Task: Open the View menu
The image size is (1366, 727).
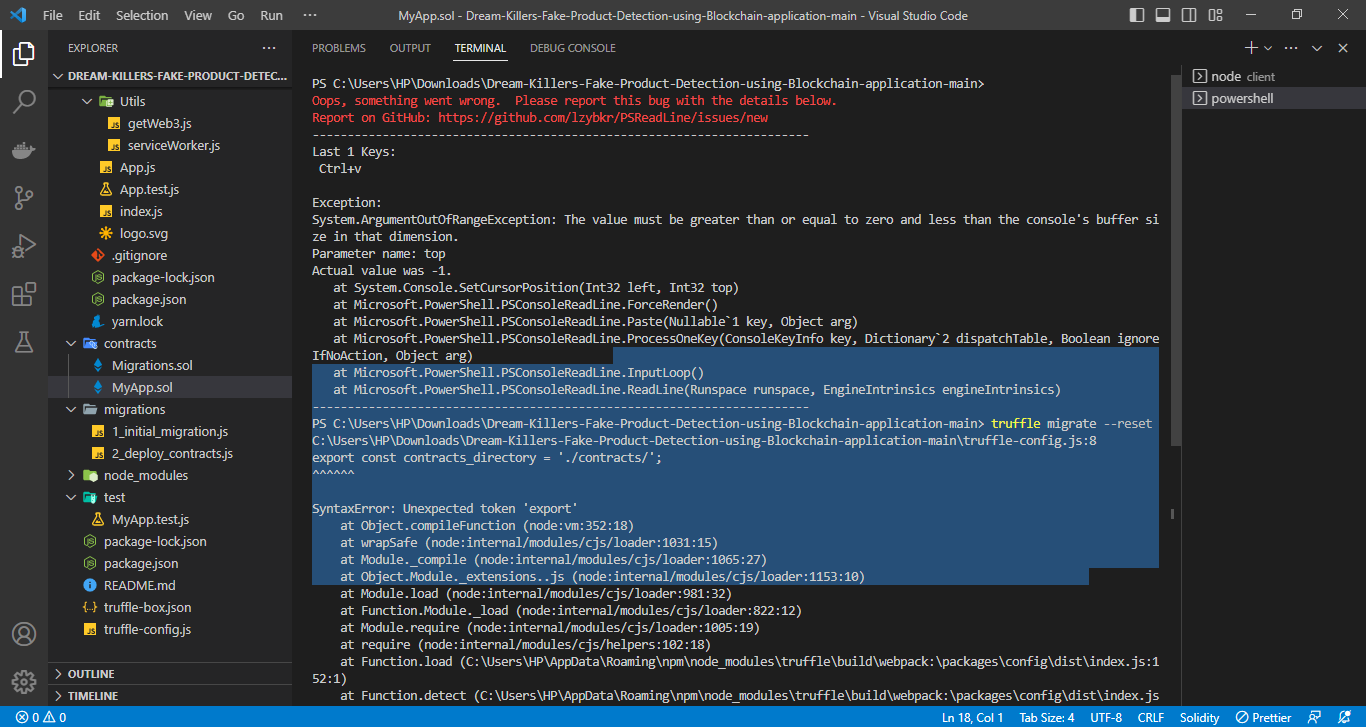Action: pos(198,15)
